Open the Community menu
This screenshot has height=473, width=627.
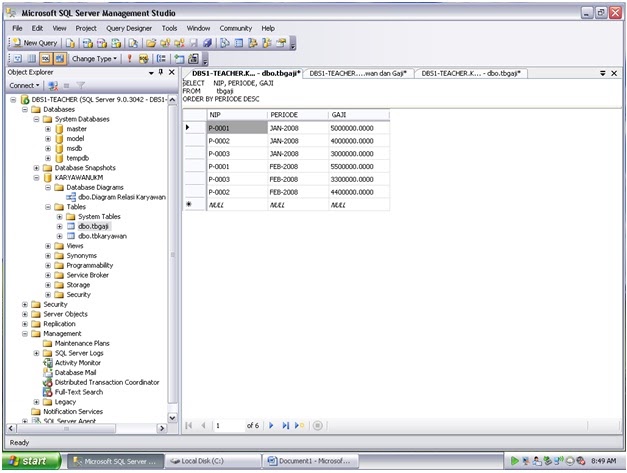(236, 28)
